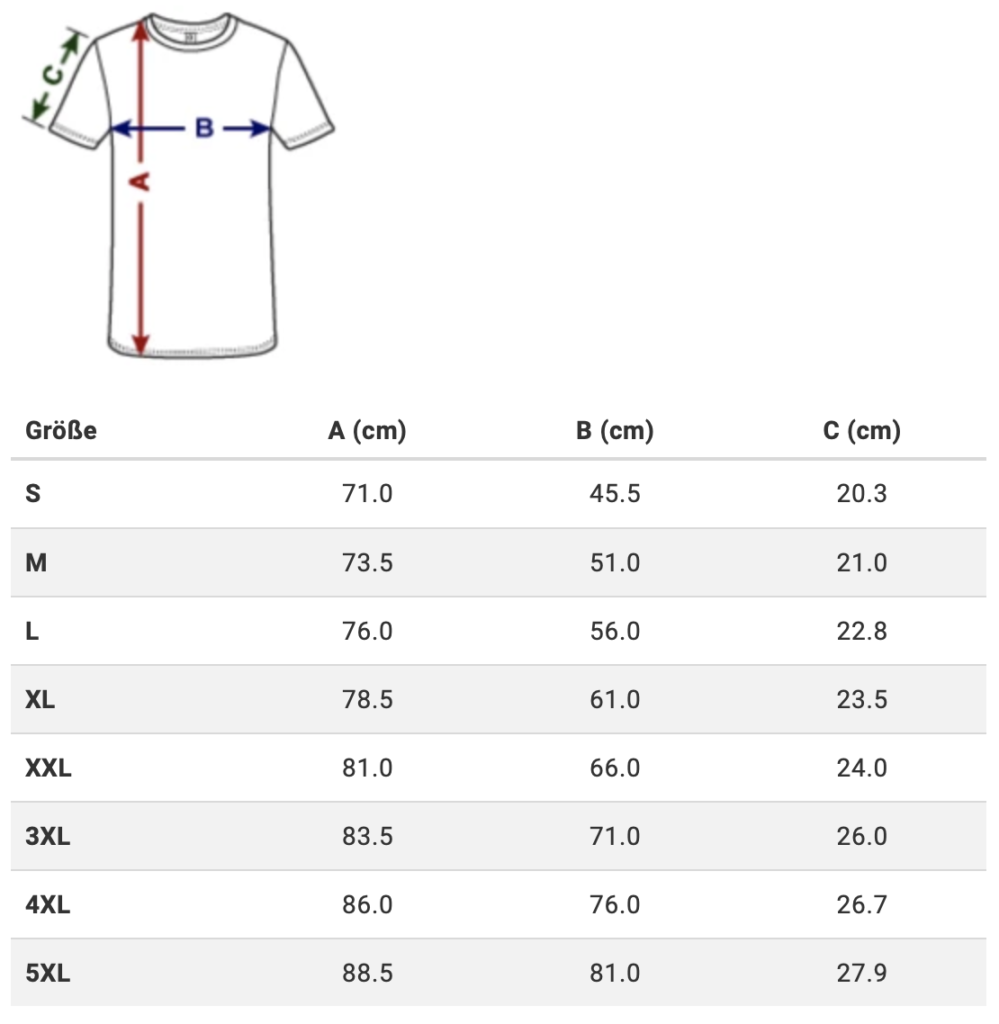Select the S size row label
The height and width of the screenshot is (1024, 999).
33,494
